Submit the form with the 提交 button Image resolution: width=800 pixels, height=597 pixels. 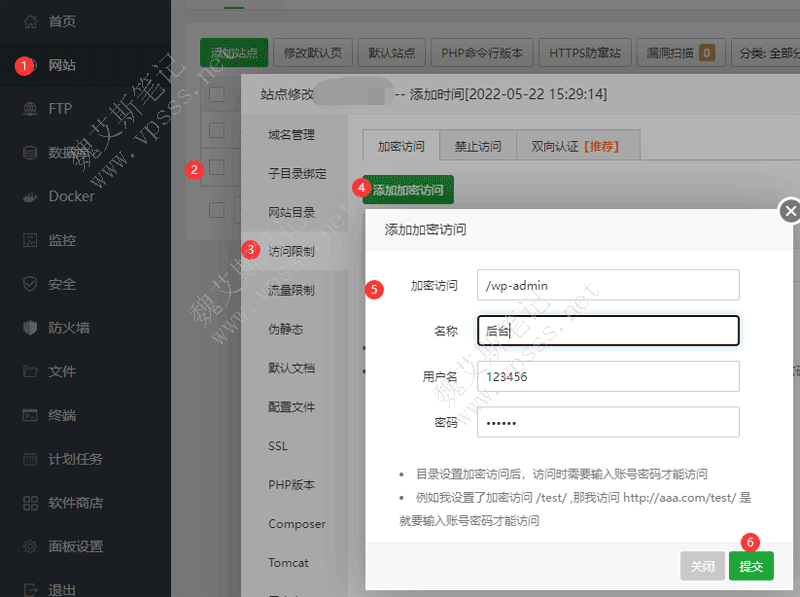(750, 565)
